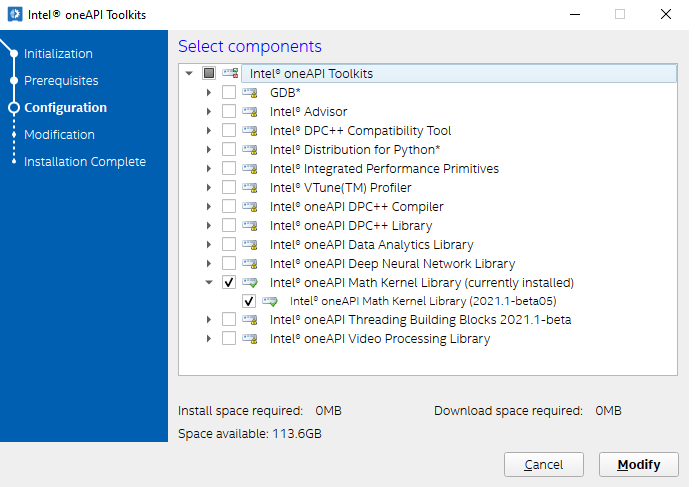Check the Intel Advisor checkbox
The height and width of the screenshot is (487, 695).
(229, 111)
